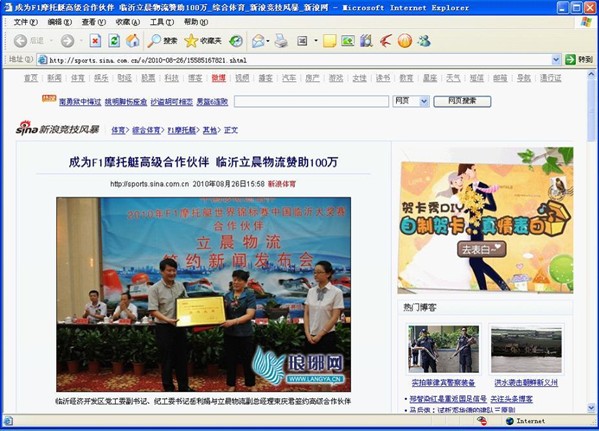Click the red 新浪体育 source link
This screenshot has width=599, height=431.
pos(282,184)
